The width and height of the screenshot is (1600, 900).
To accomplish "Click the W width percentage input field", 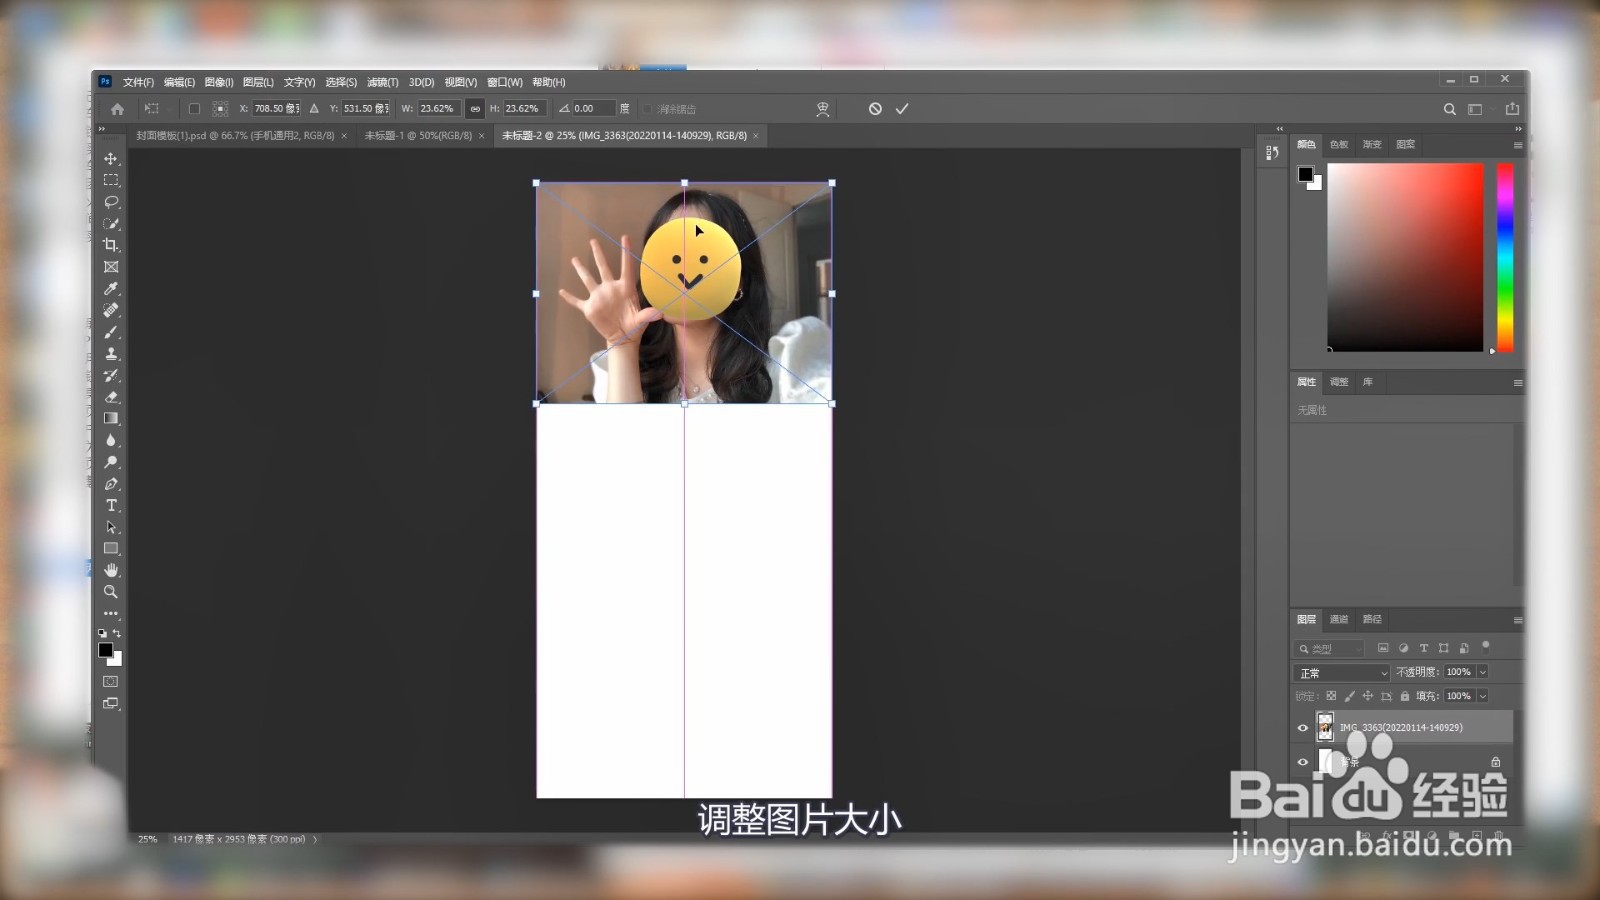I will tap(437, 108).
